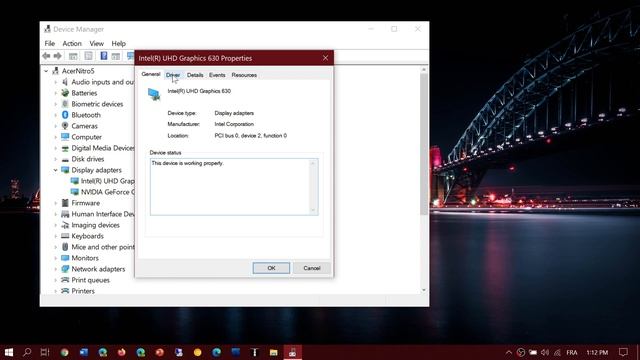Click the Device Manager tree vertical scrollbar
640x360 pixels.
click(424, 144)
